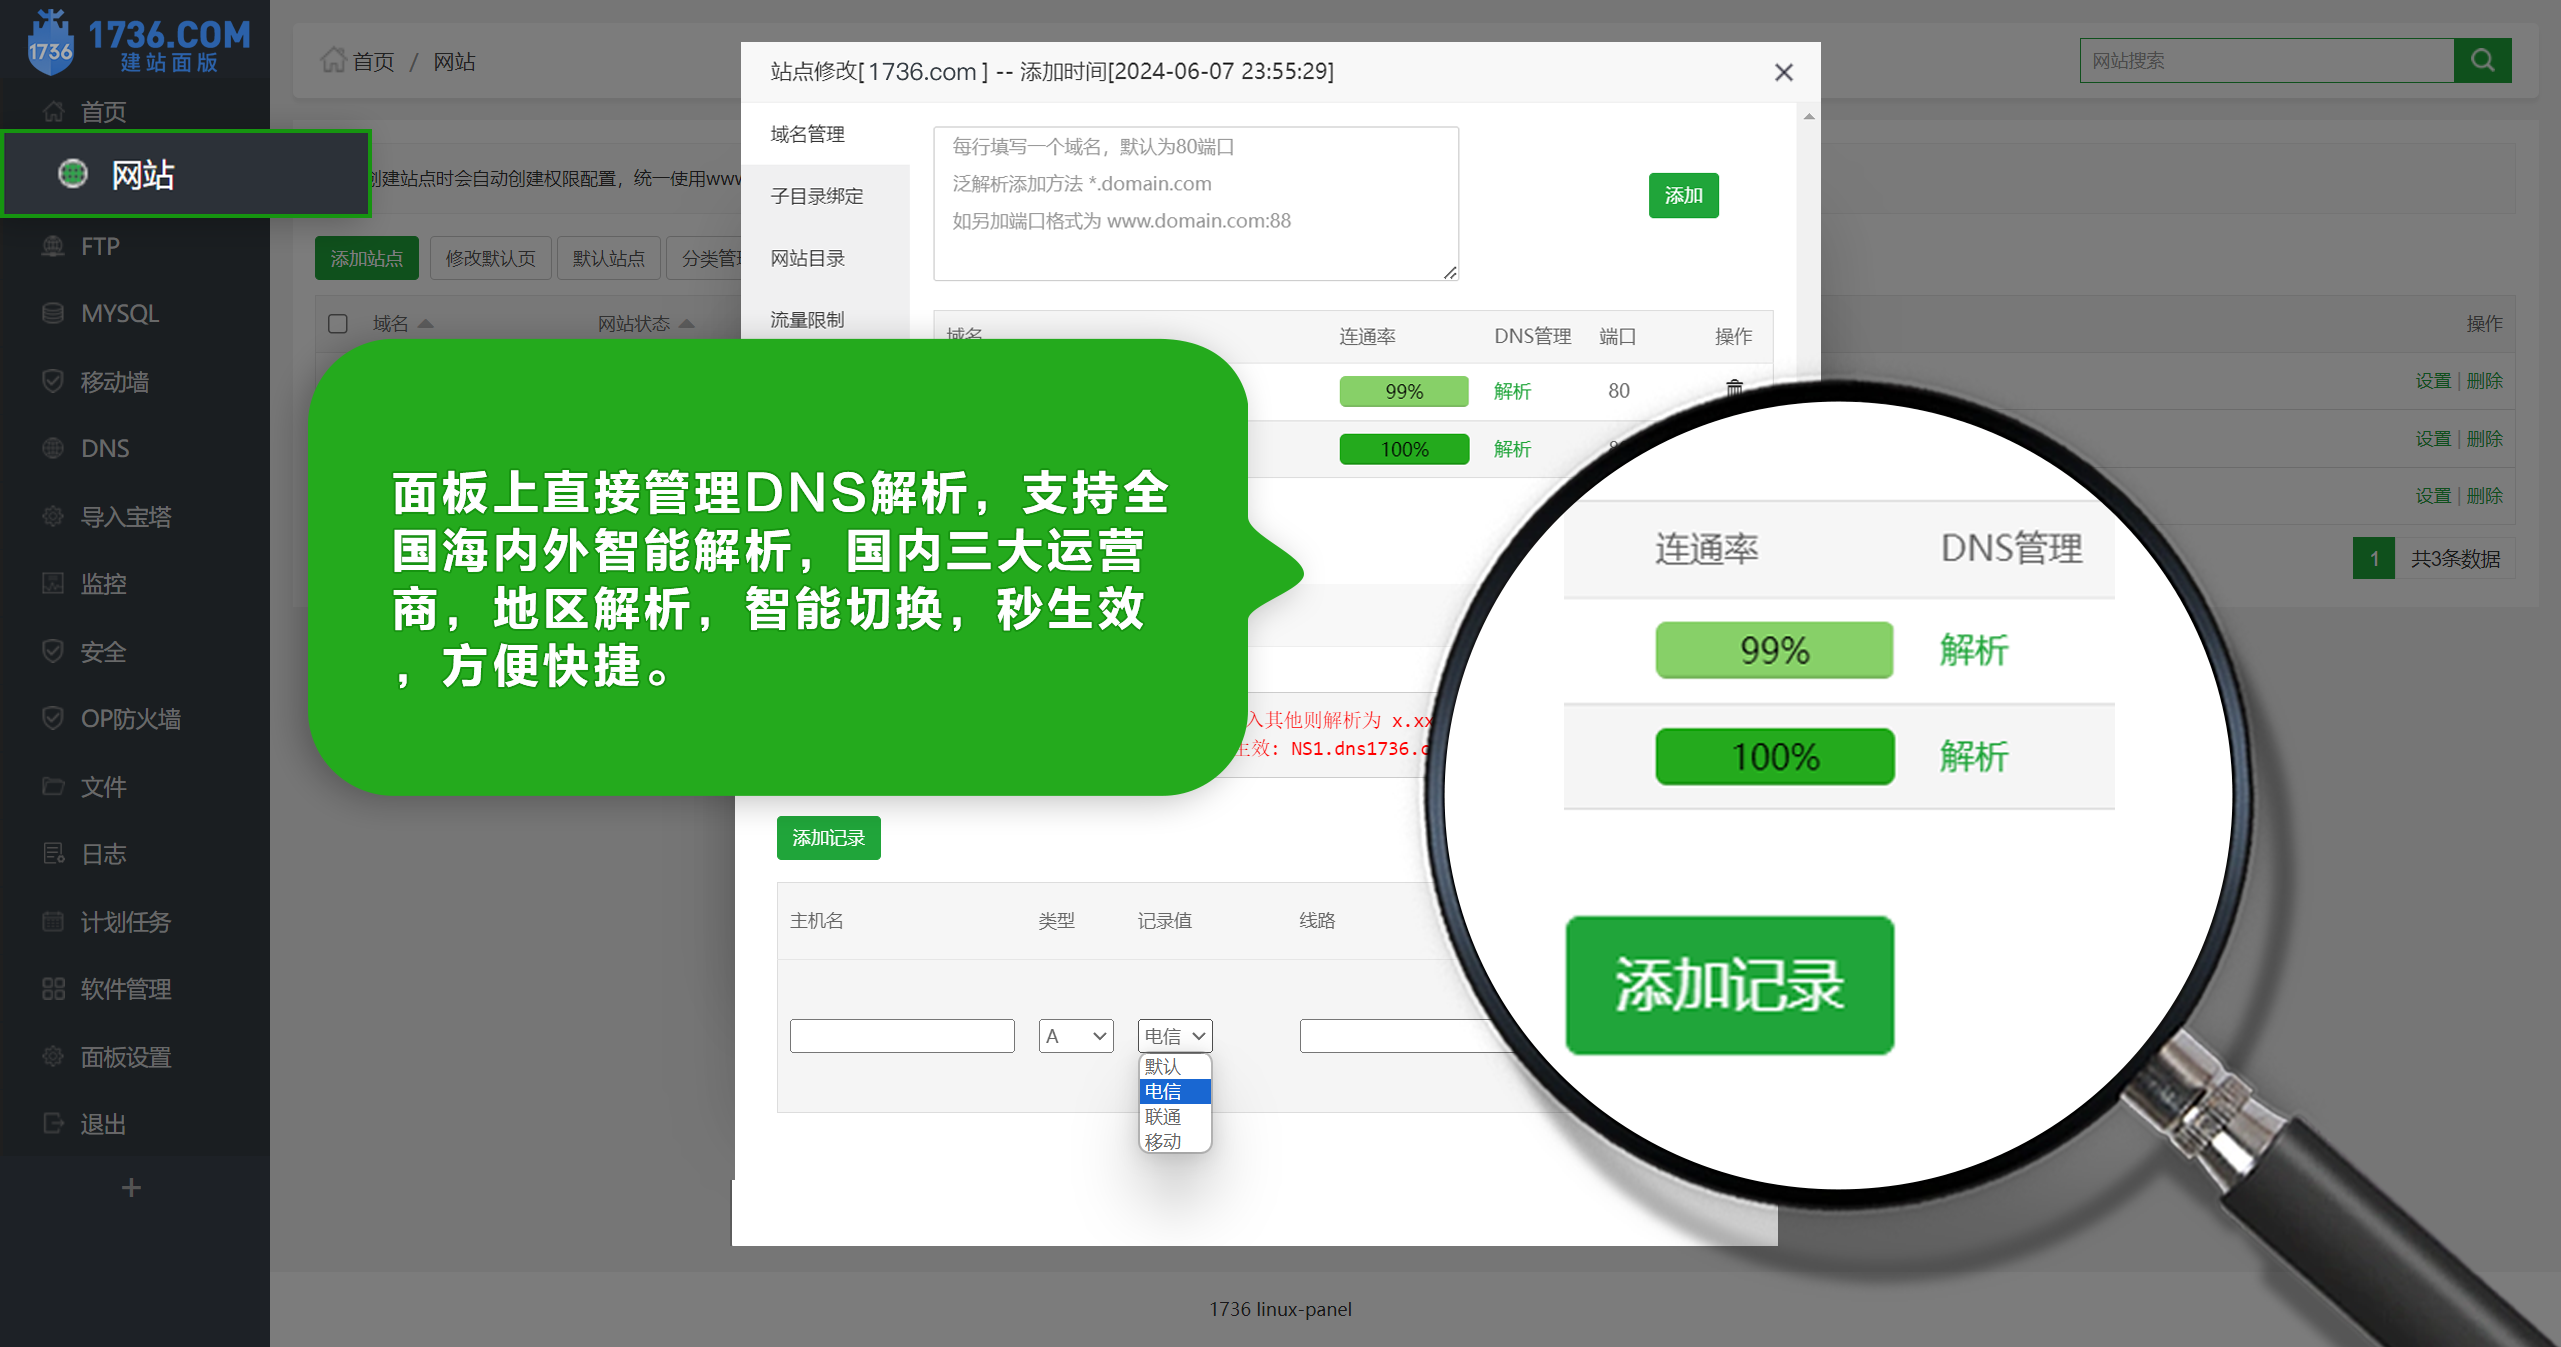Open the DNS sidebar icon

click(53, 448)
